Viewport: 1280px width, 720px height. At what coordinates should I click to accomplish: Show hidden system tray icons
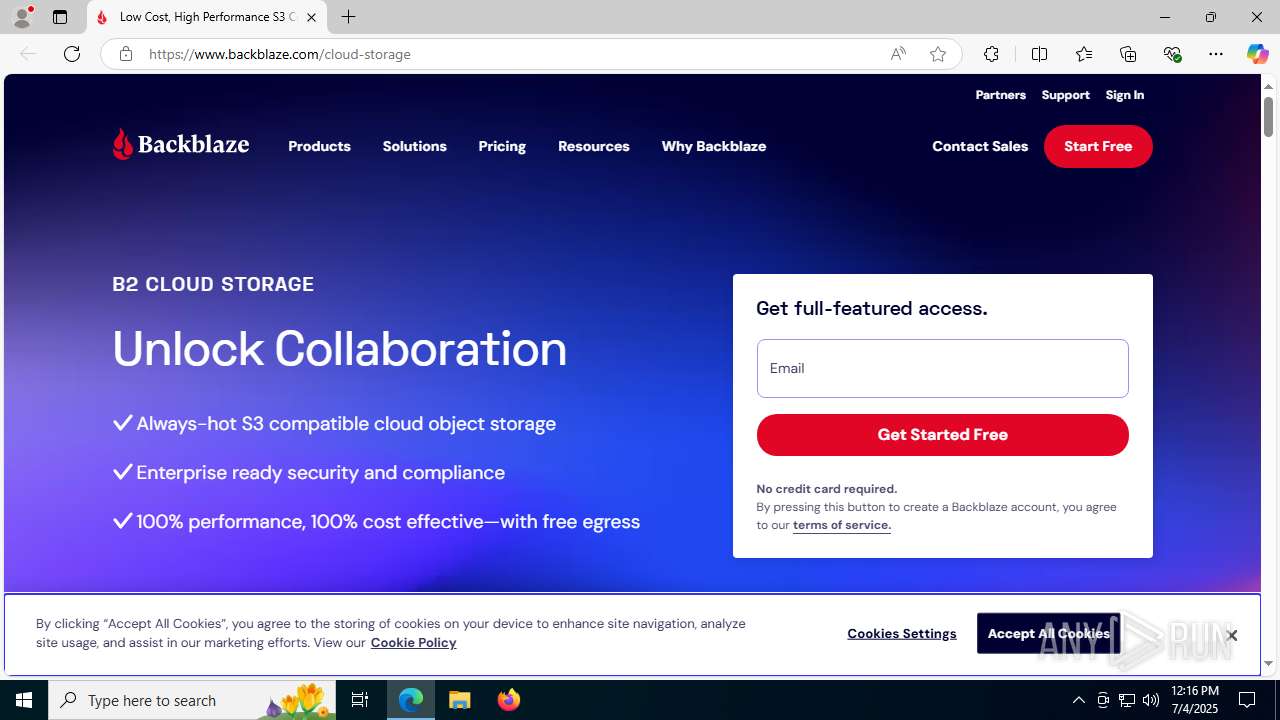pyautogui.click(x=1078, y=700)
